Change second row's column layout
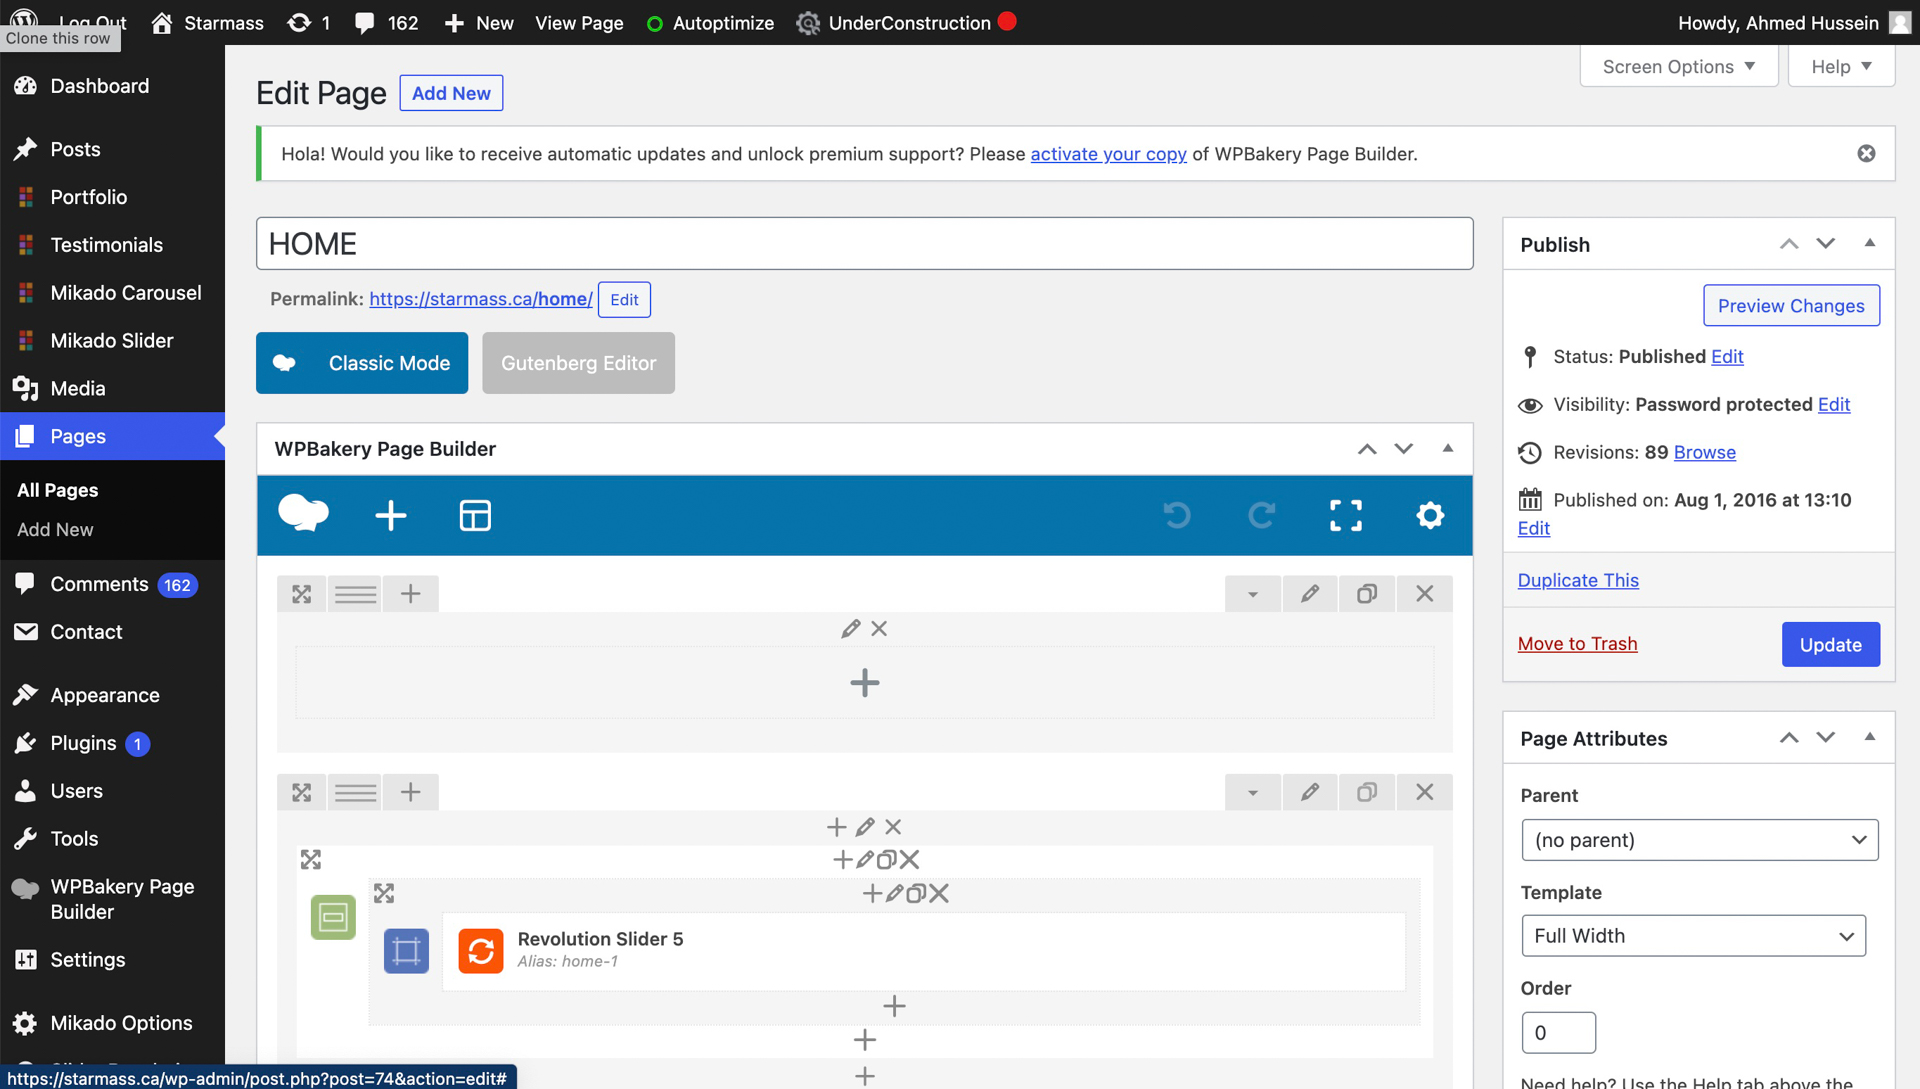 pos(355,792)
